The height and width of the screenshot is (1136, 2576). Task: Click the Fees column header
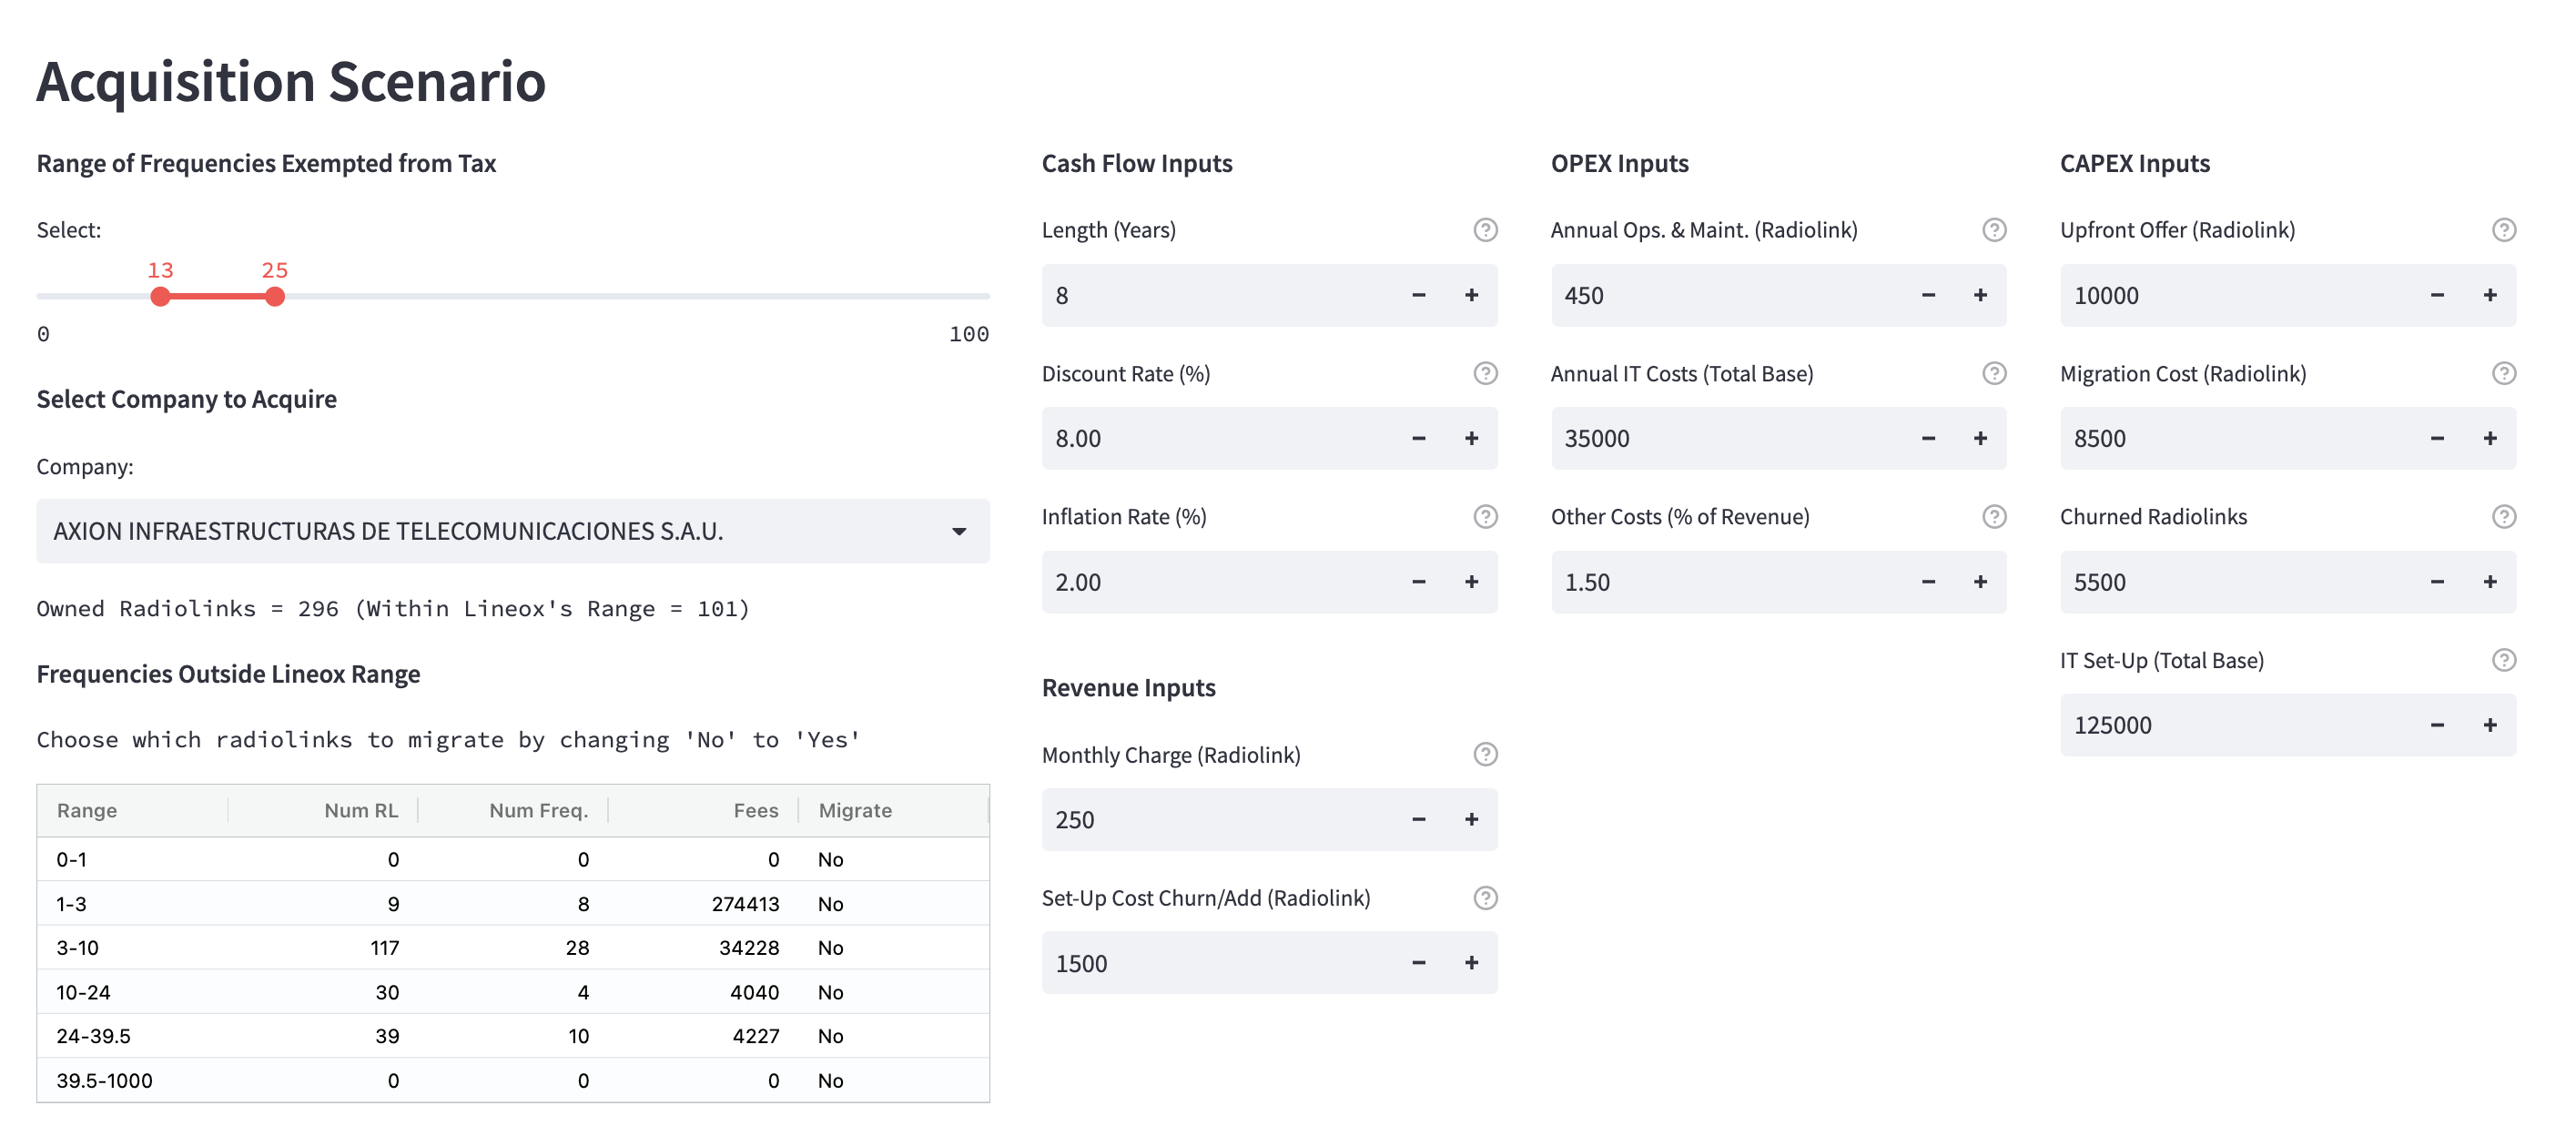click(755, 810)
